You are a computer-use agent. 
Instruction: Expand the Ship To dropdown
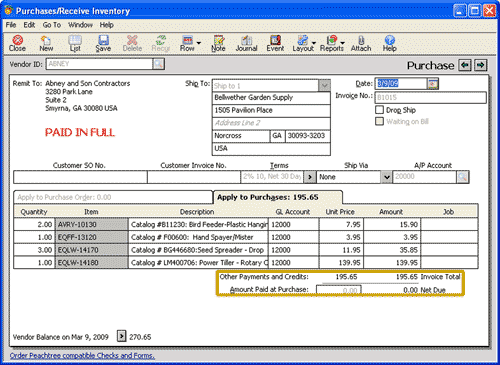click(324, 86)
